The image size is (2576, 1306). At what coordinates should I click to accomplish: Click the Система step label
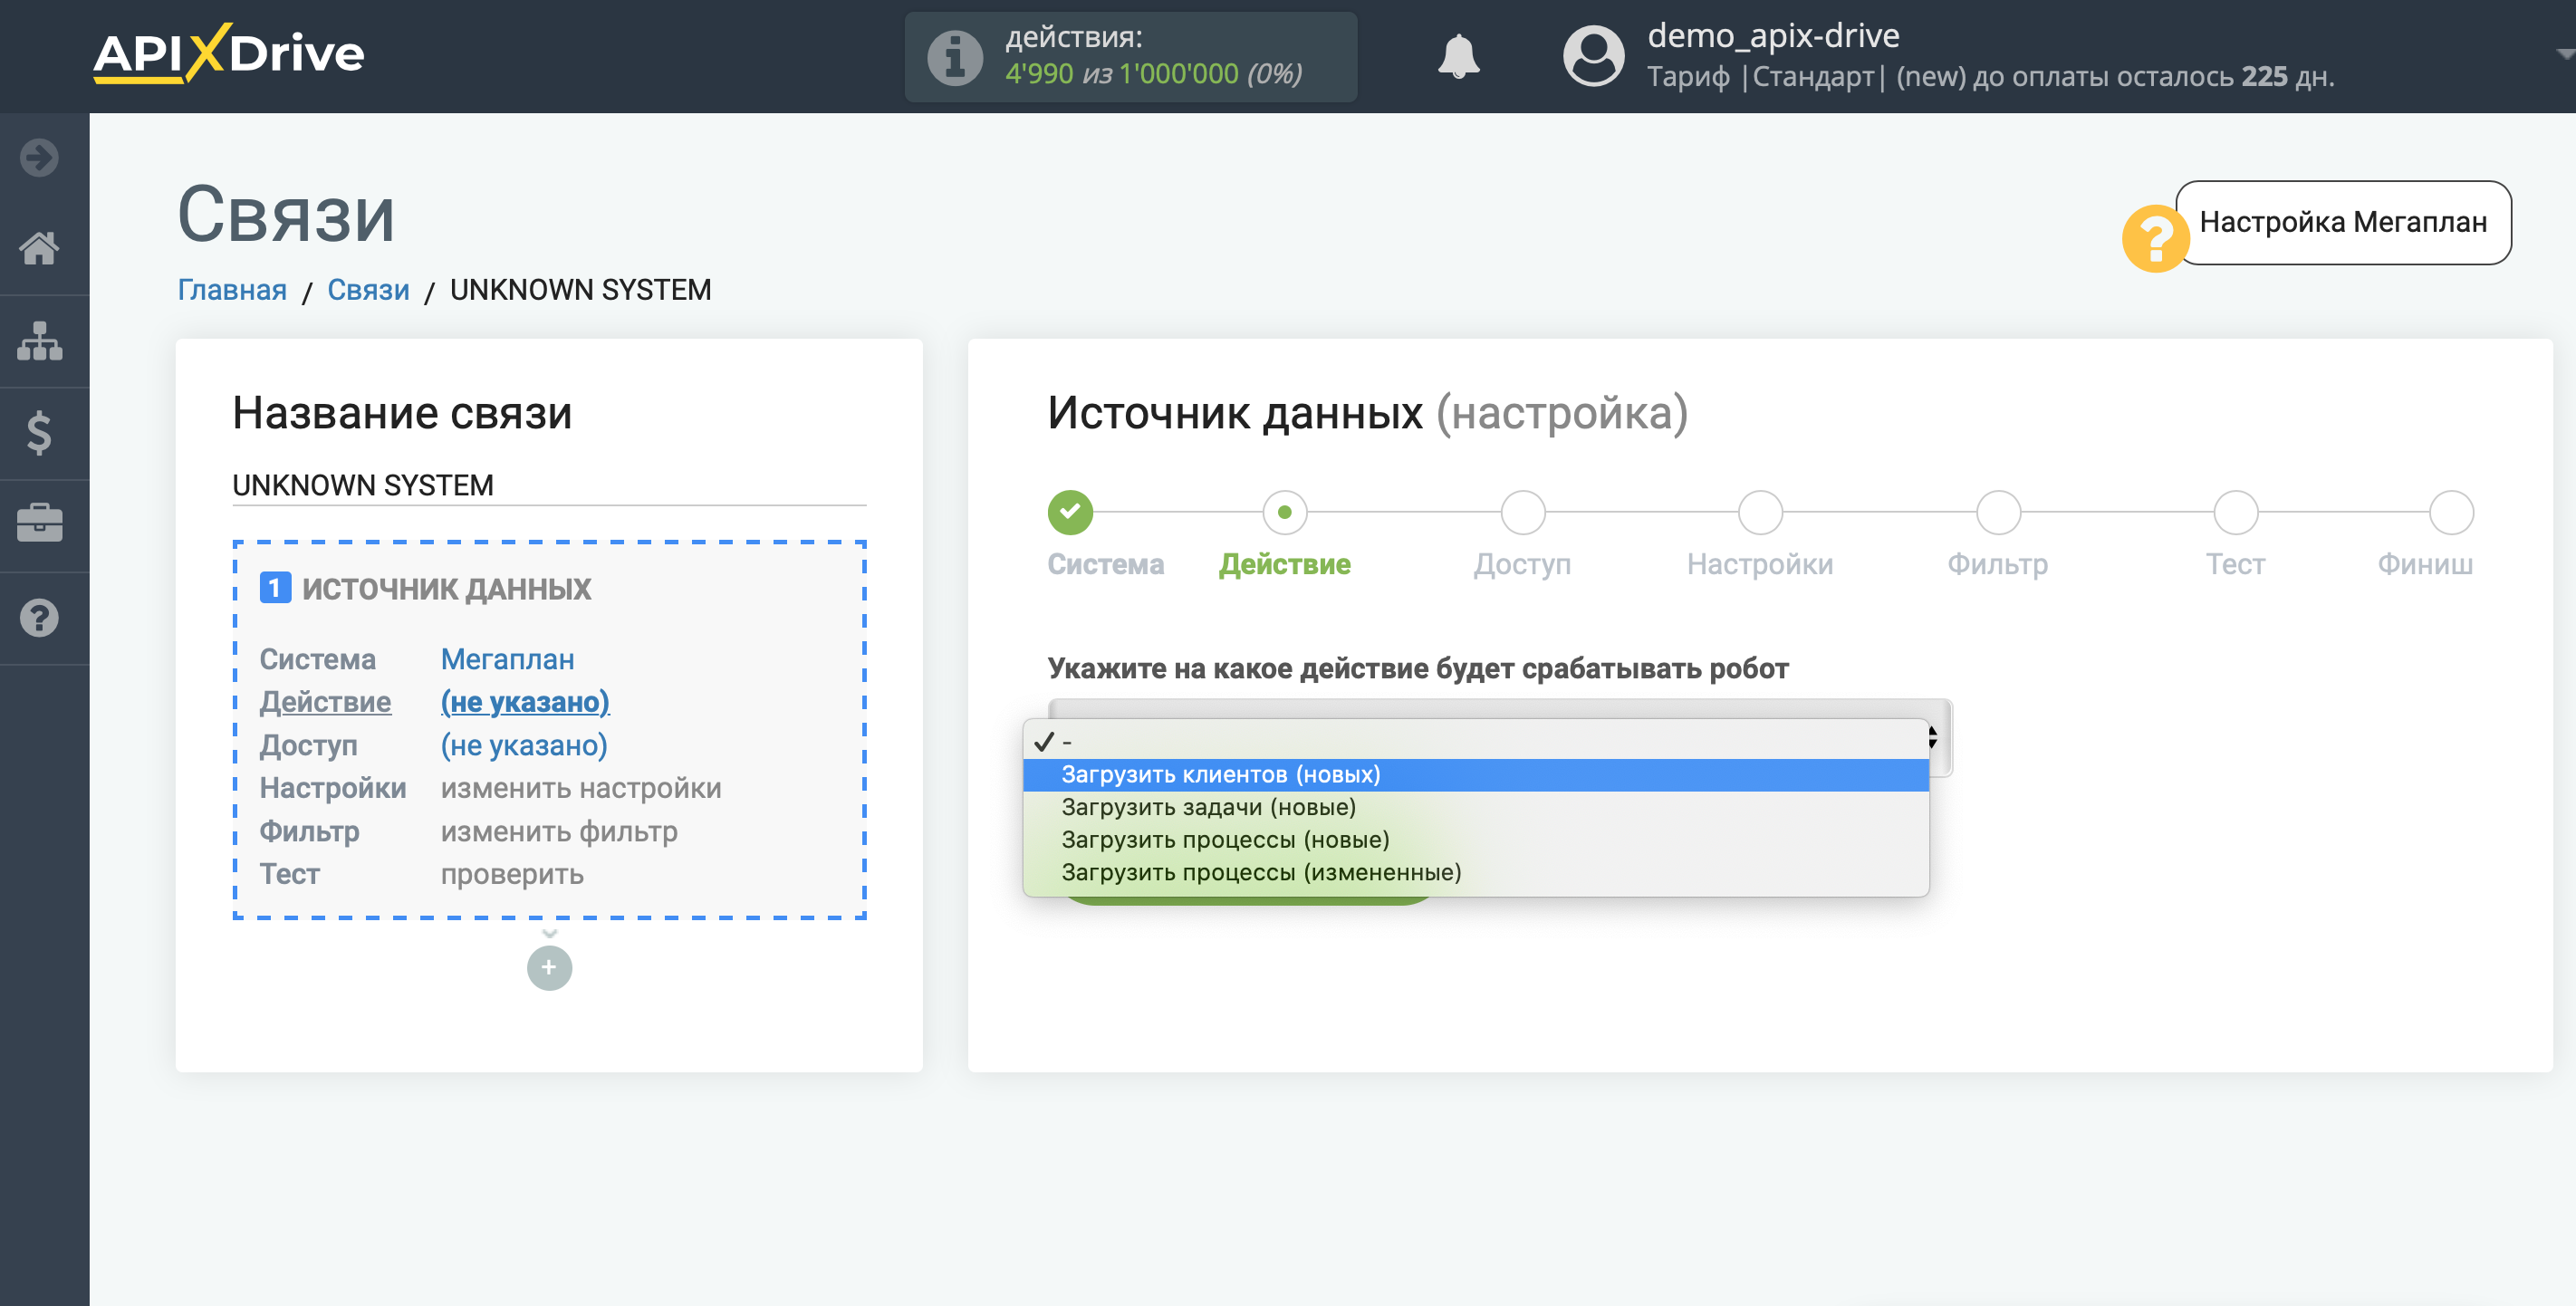pos(1106,565)
